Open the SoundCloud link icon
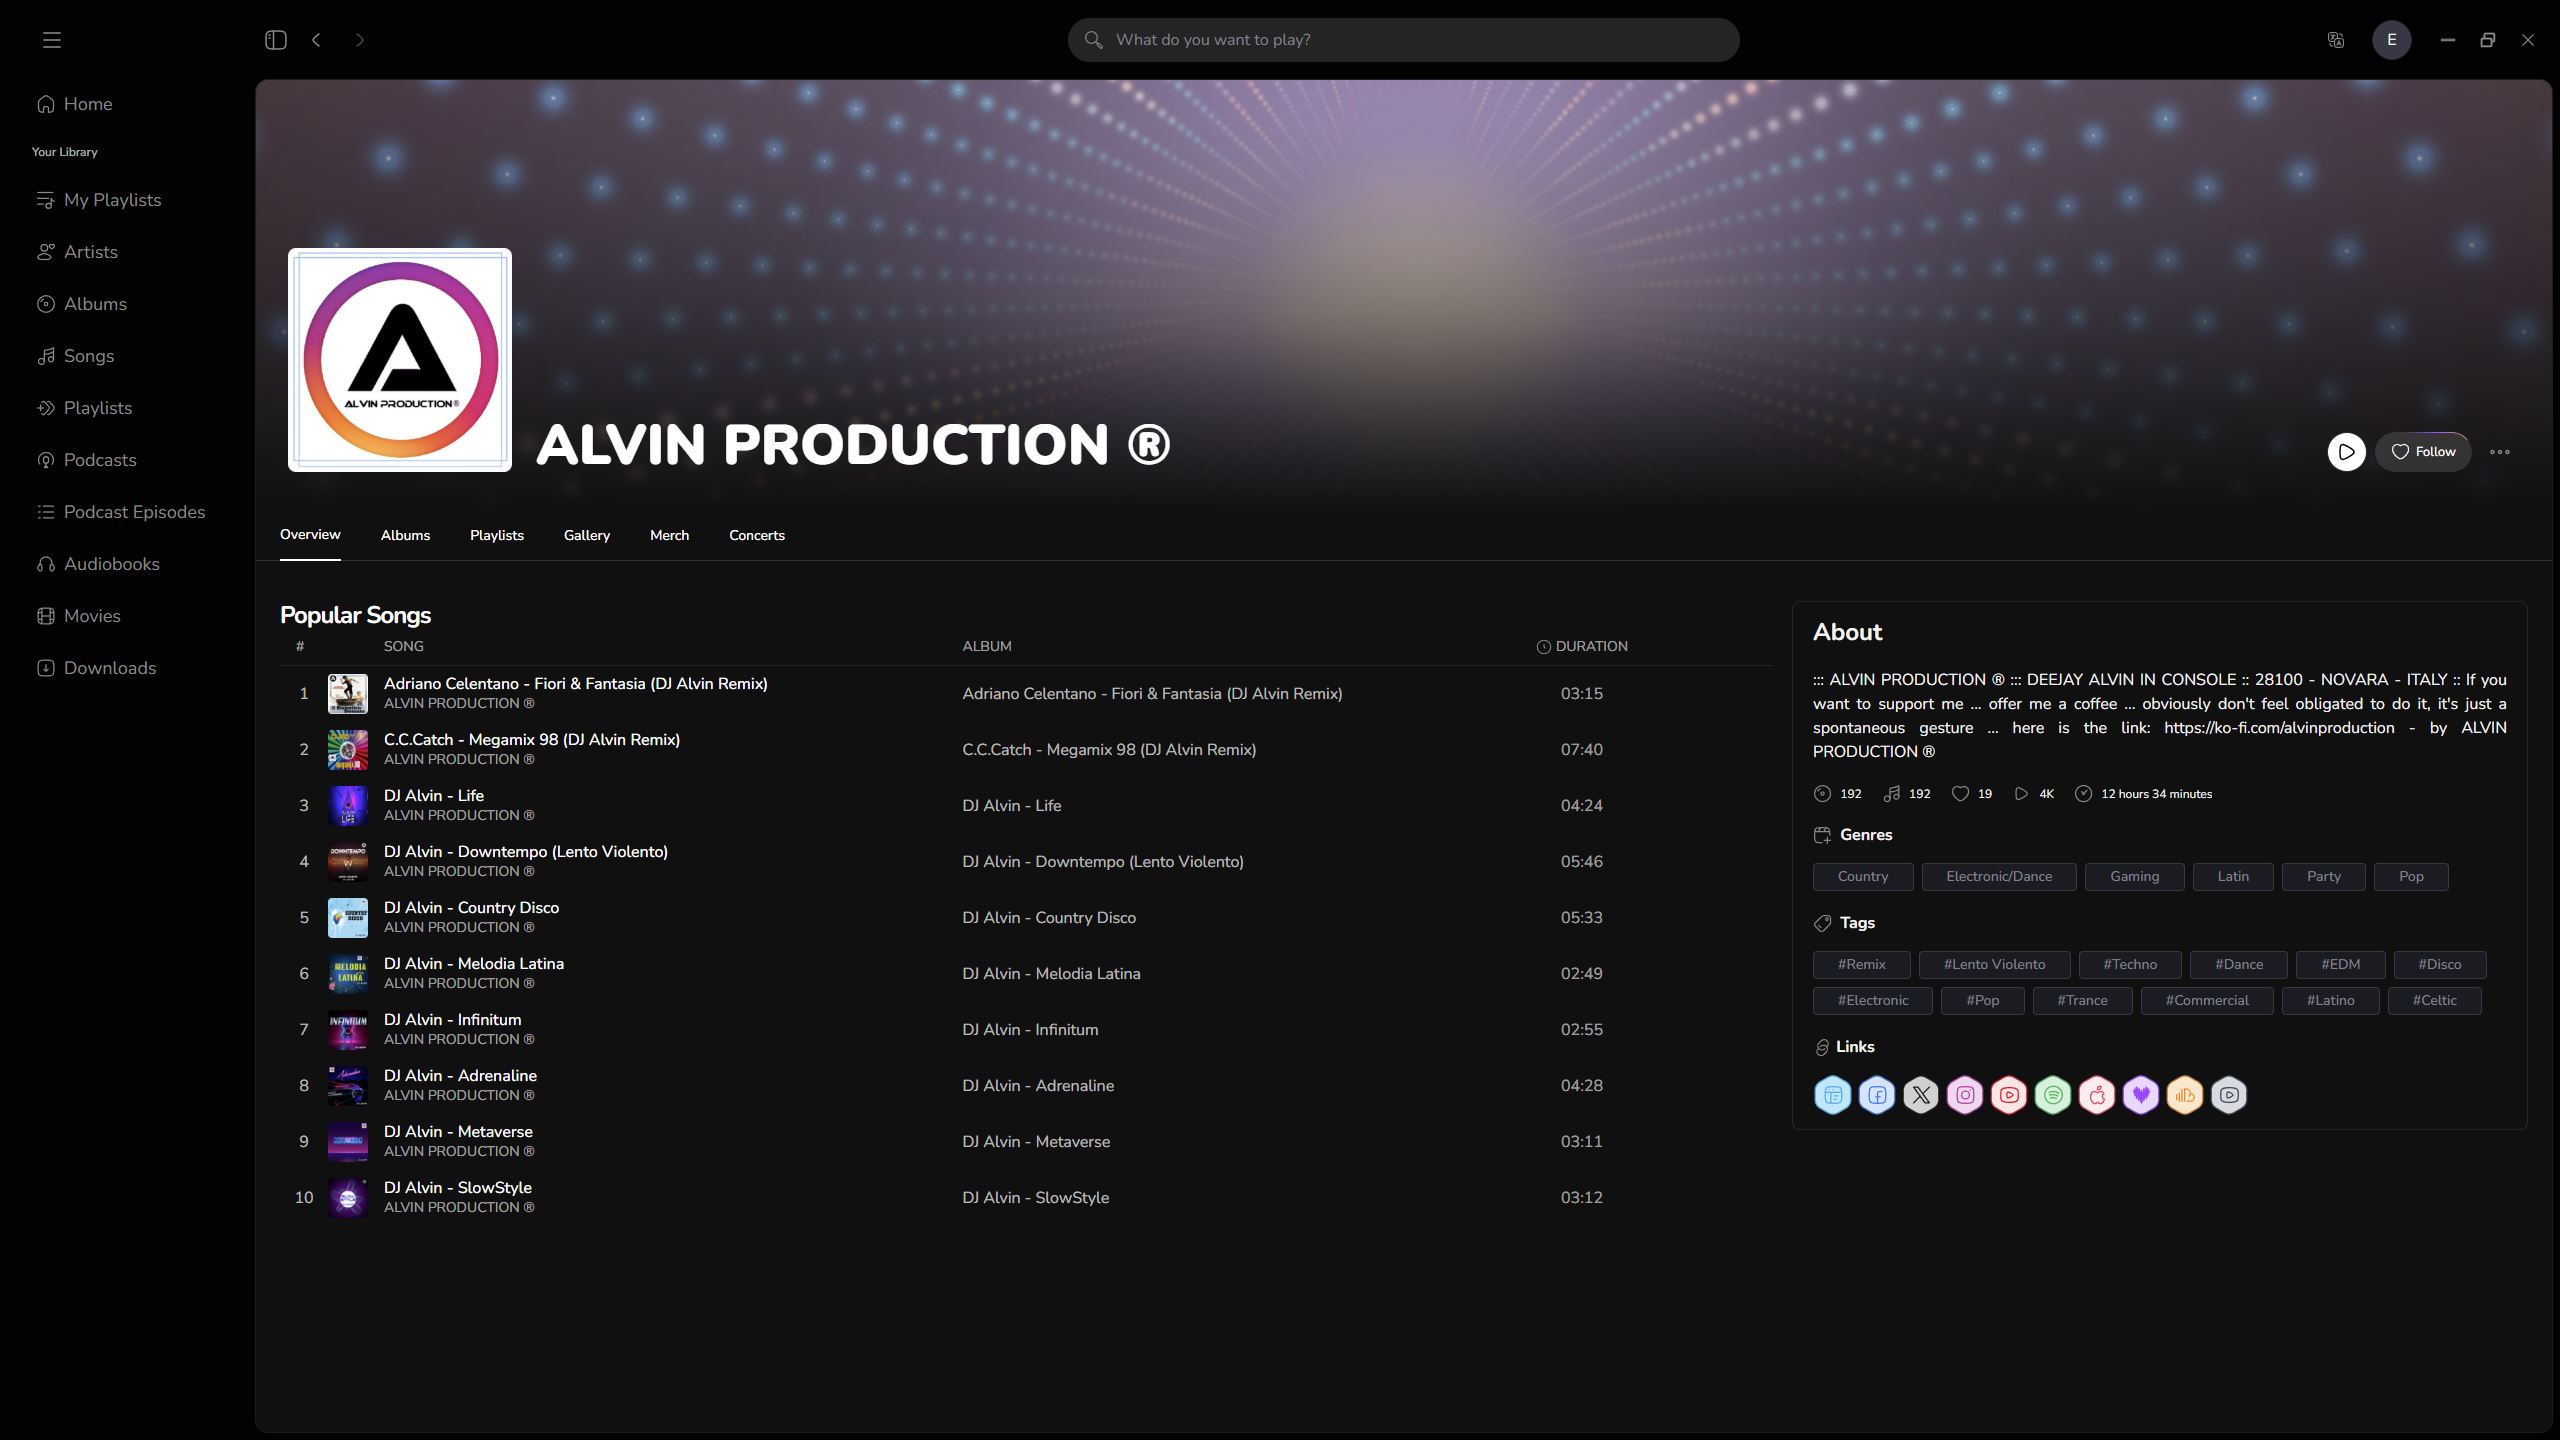 click(x=2185, y=1095)
